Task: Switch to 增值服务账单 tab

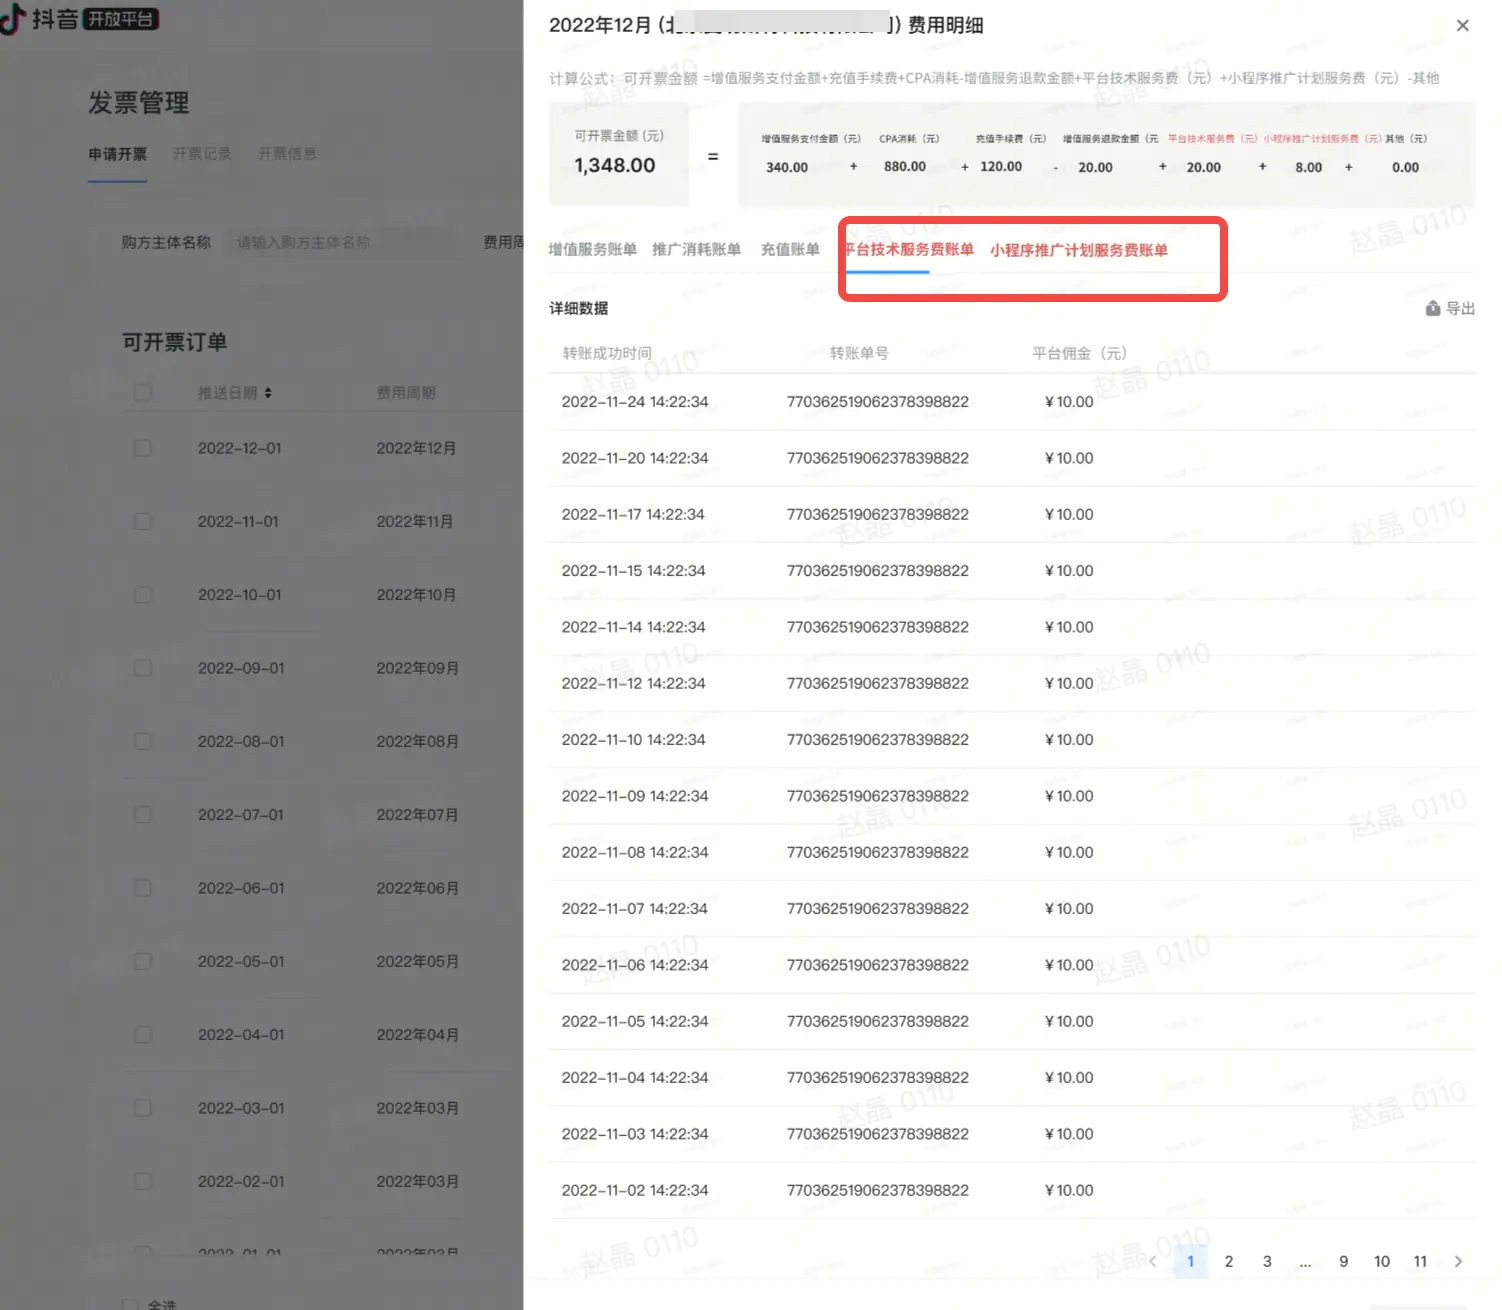Action: (592, 250)
